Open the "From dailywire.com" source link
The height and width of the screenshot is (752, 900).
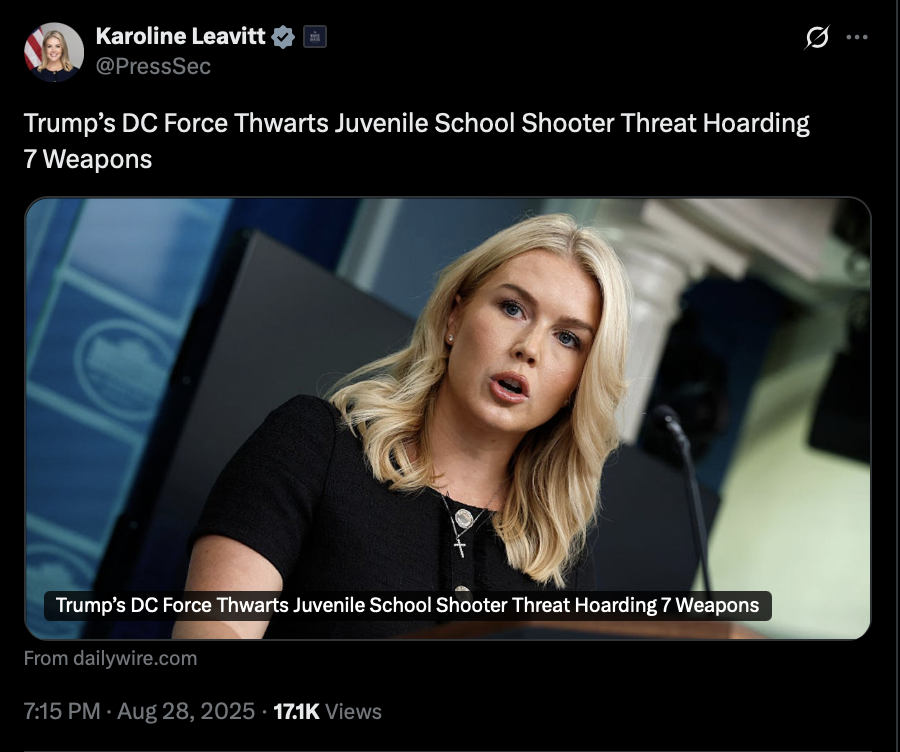coord(110,658)
